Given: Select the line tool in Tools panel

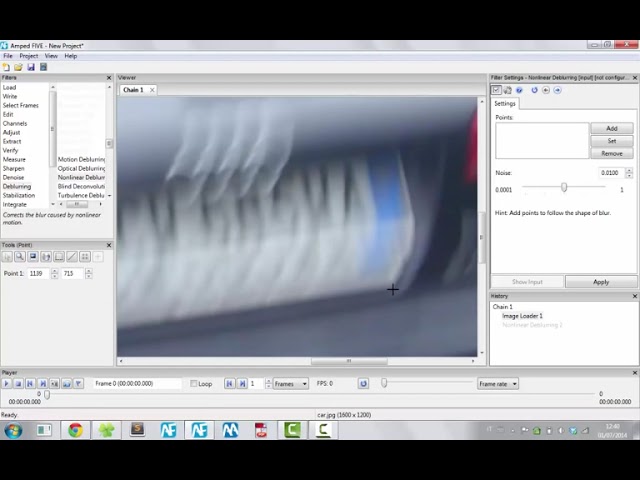Looking at the screenshot, I should (x=71, y=257).
